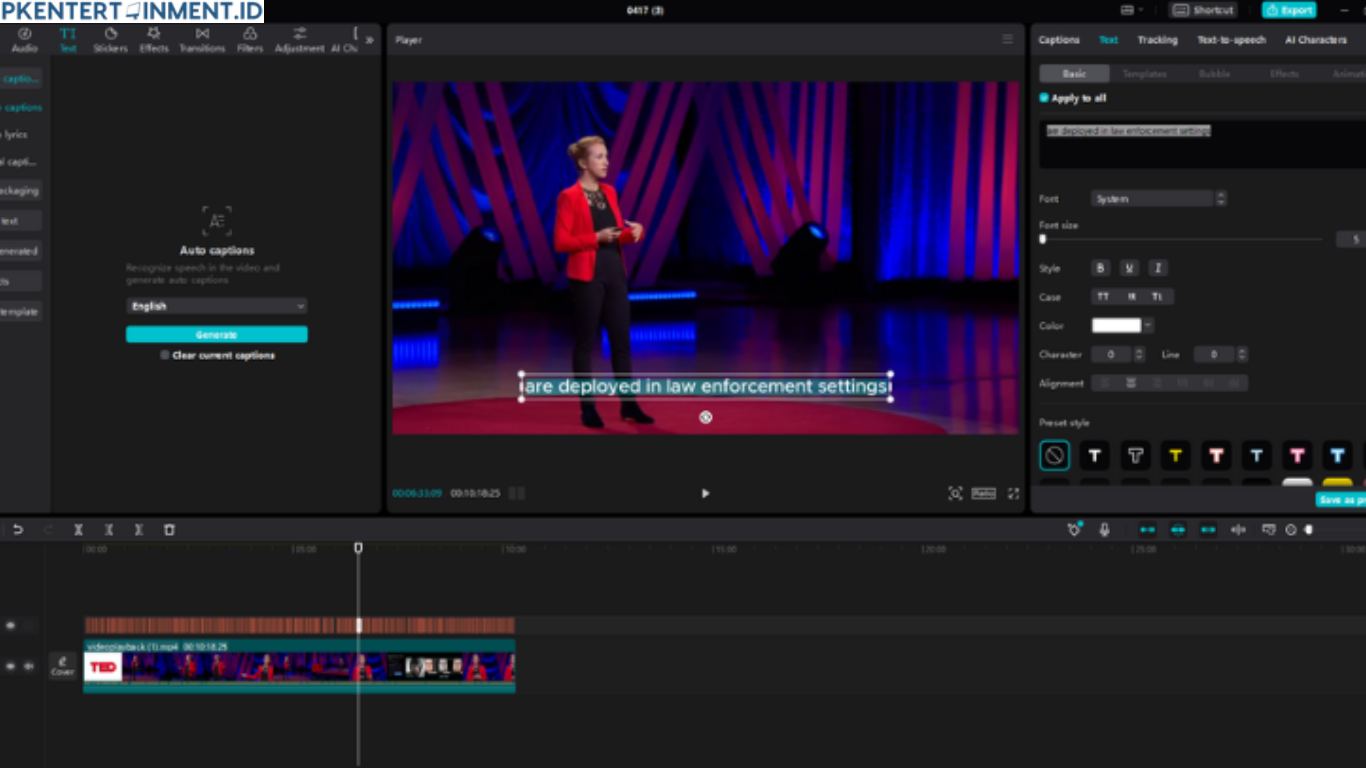1366x768 pixels.
Task: Toggle visibility eye of the caption track
Action: (11, 626)
